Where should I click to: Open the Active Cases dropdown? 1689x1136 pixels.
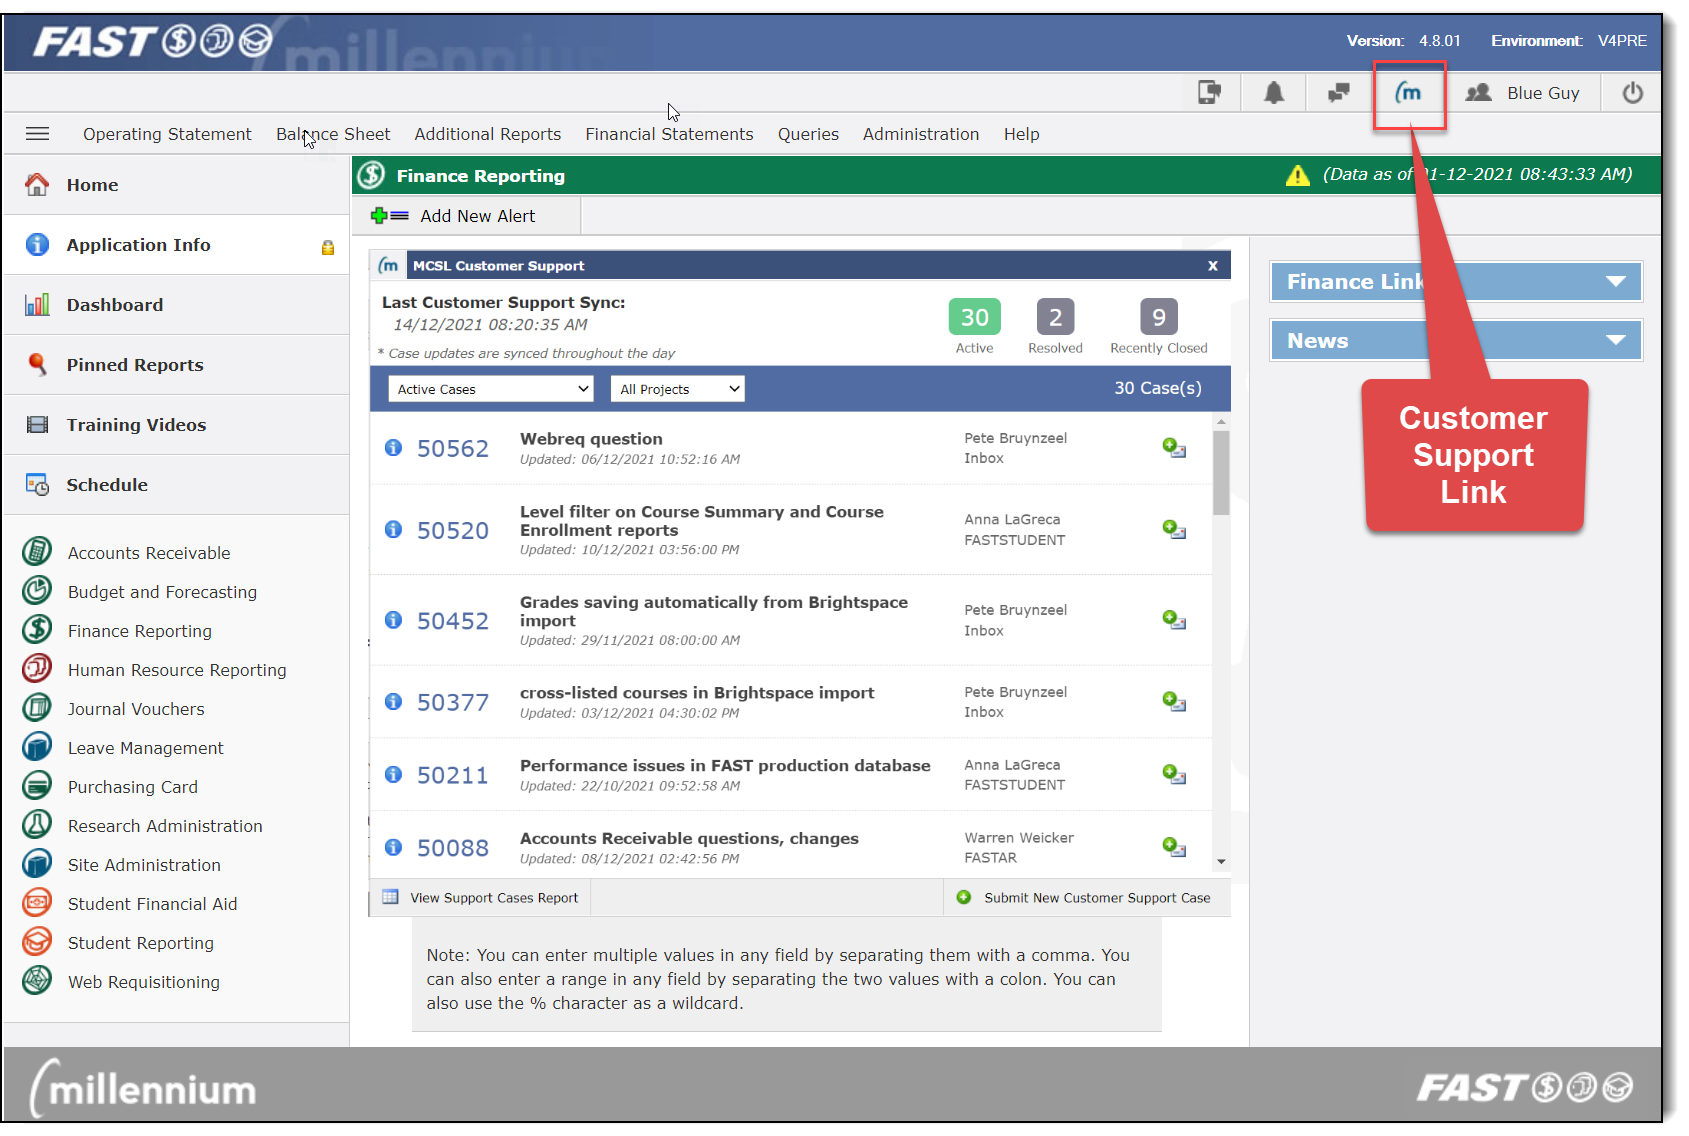pos(491,389)
